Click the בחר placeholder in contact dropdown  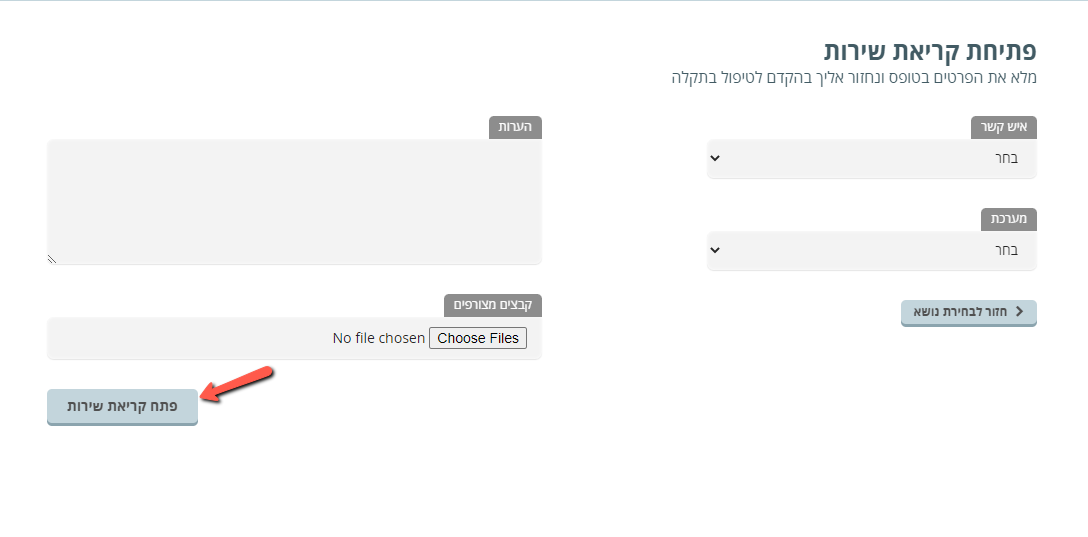[1006, 158]
